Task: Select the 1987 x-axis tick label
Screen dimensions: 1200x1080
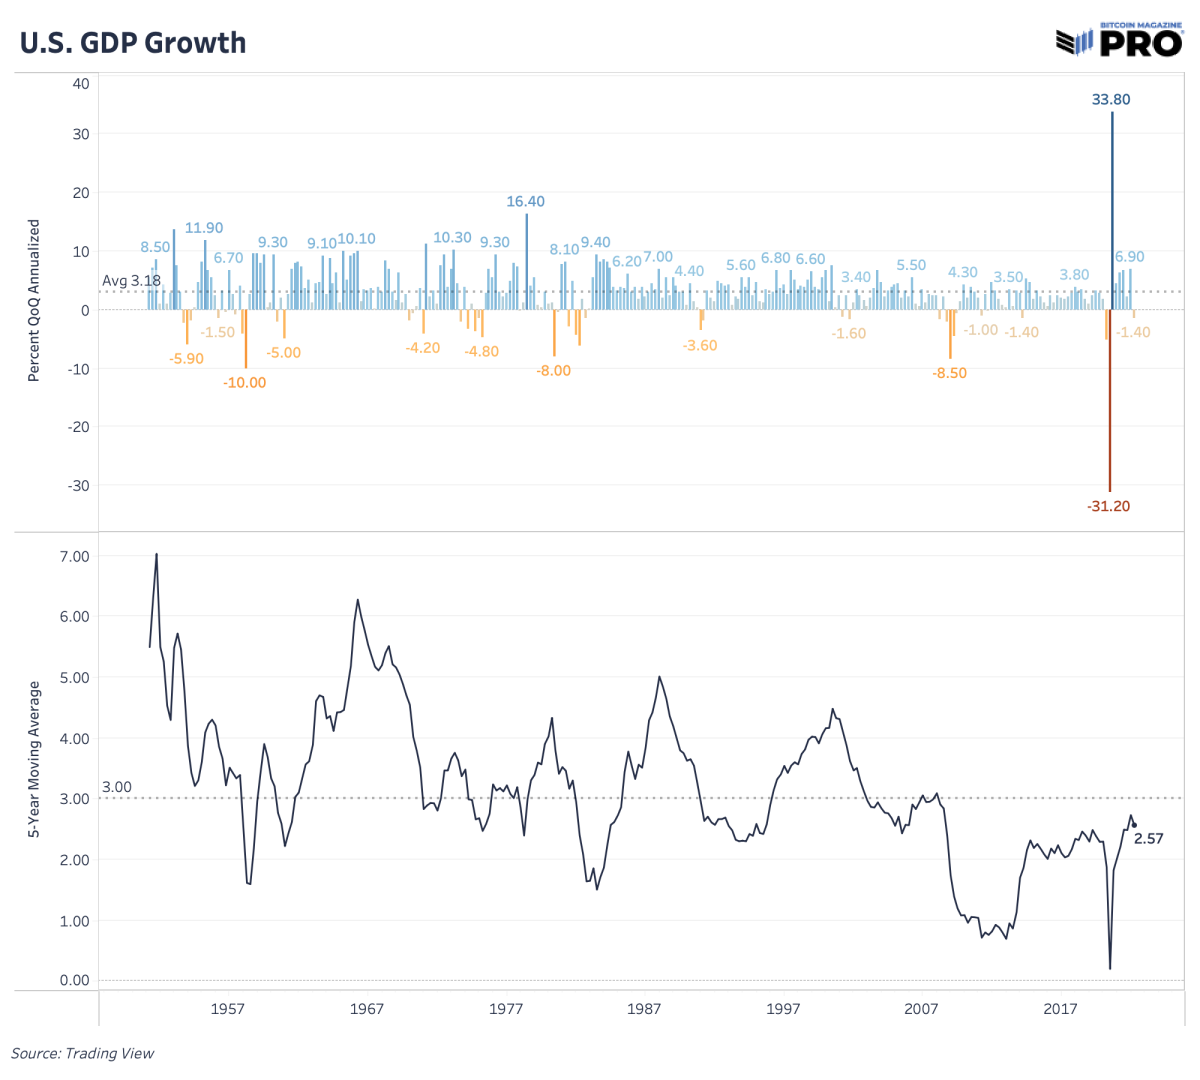Action: [x=644, y=1008]
